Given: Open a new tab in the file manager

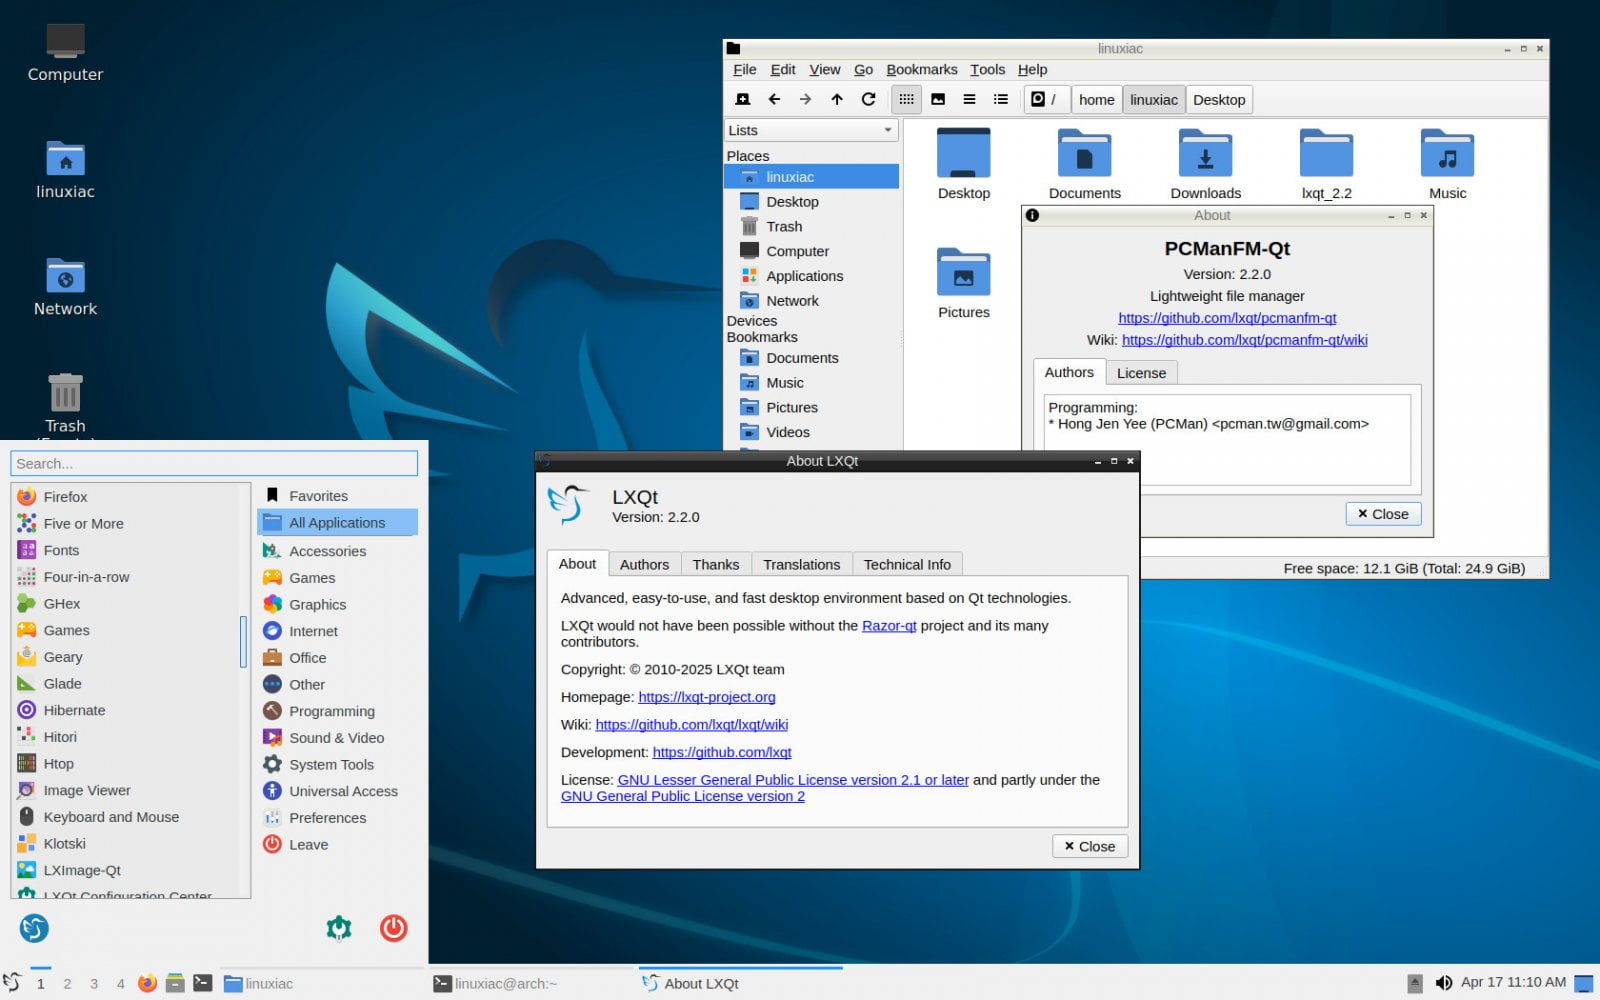Looking at the screenshot, I should (742, 99).
